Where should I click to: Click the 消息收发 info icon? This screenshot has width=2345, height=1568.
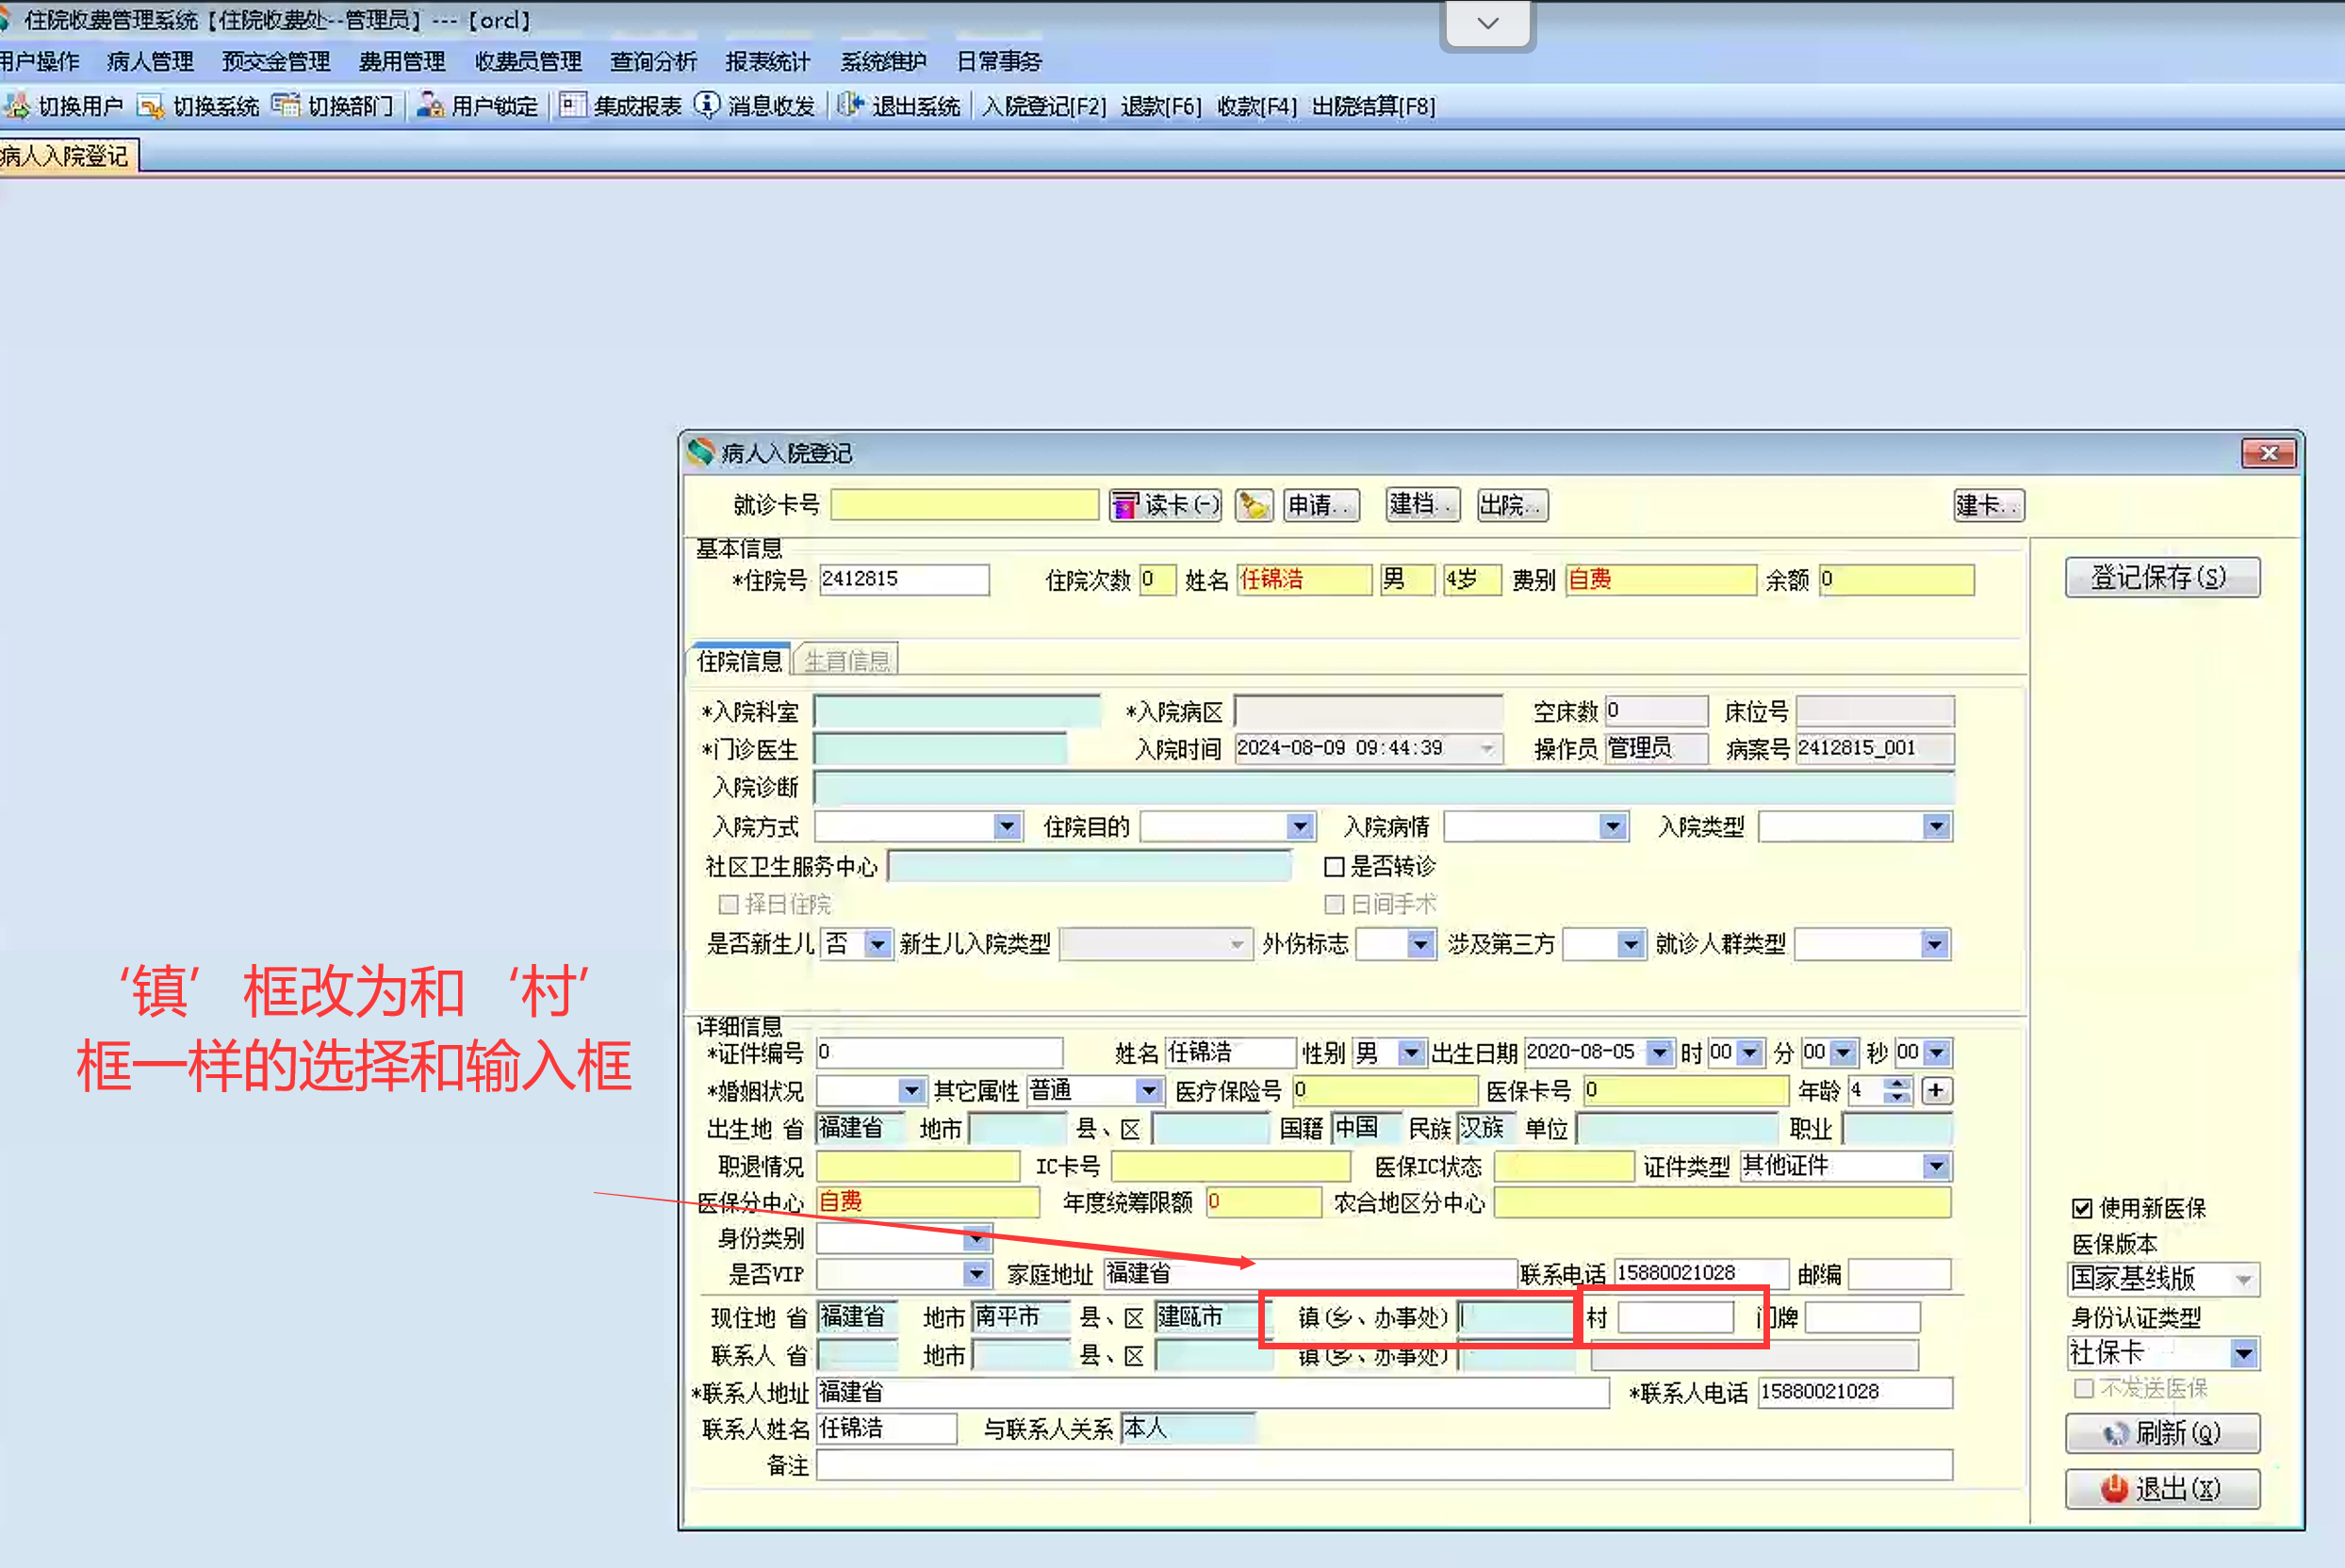707,105
